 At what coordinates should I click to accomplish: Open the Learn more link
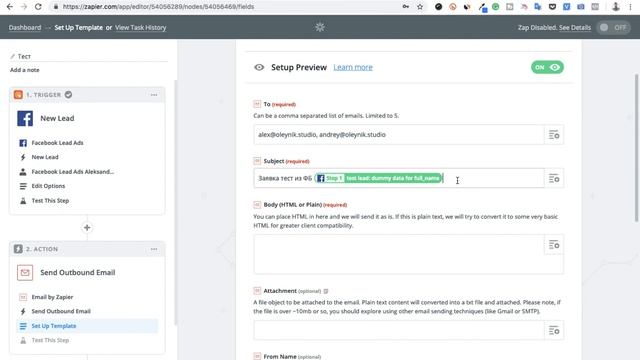pos(353,67)
